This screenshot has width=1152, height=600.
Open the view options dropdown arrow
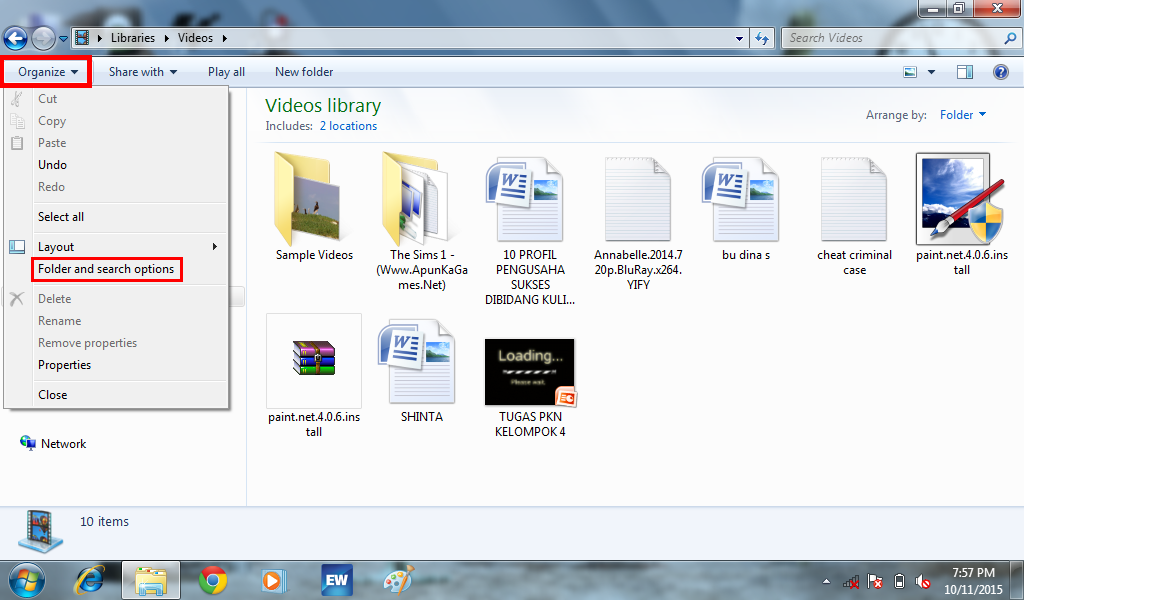click(932, 72)
